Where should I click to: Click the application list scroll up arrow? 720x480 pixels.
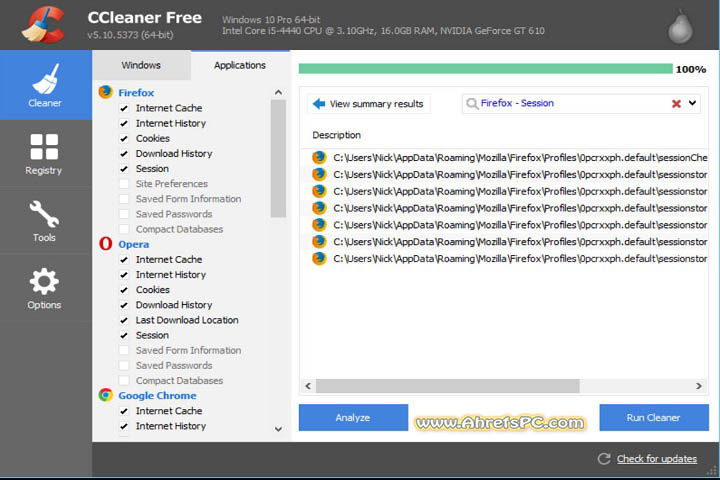278,92
